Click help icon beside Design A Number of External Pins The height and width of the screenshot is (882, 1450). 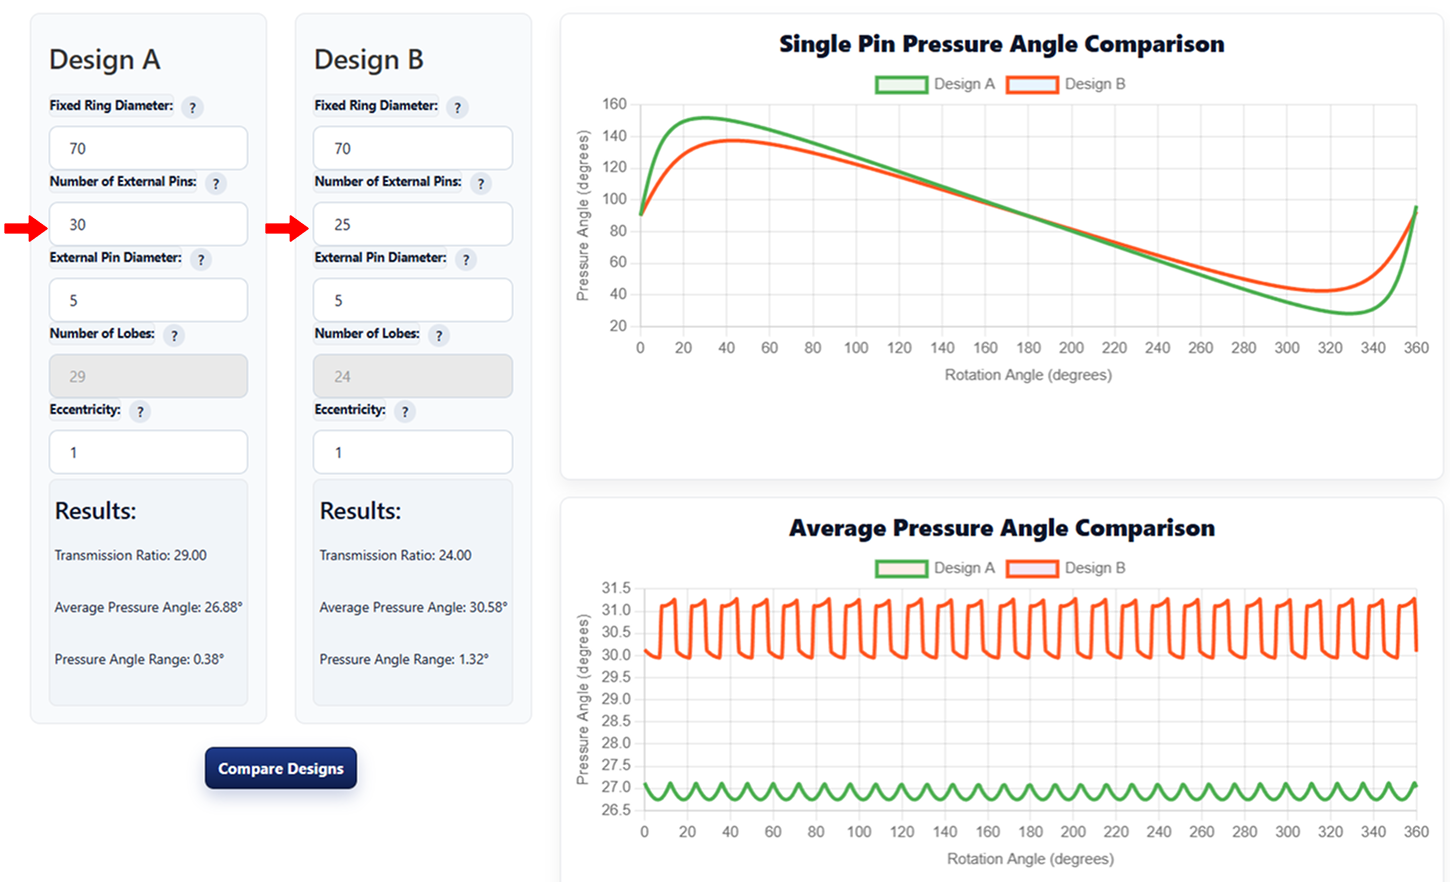tap(215, 184)
